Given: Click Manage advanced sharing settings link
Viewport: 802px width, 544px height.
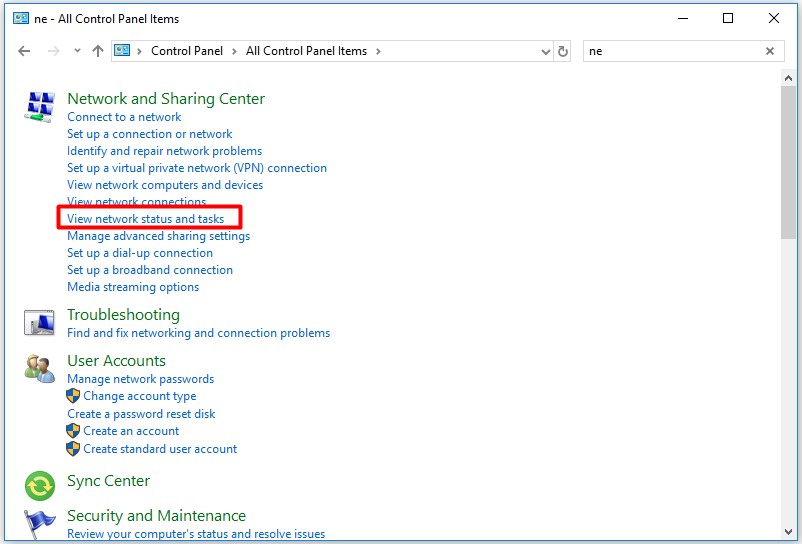Looking at the screenshot, I should pyautogui.click(x=158, y=236).
